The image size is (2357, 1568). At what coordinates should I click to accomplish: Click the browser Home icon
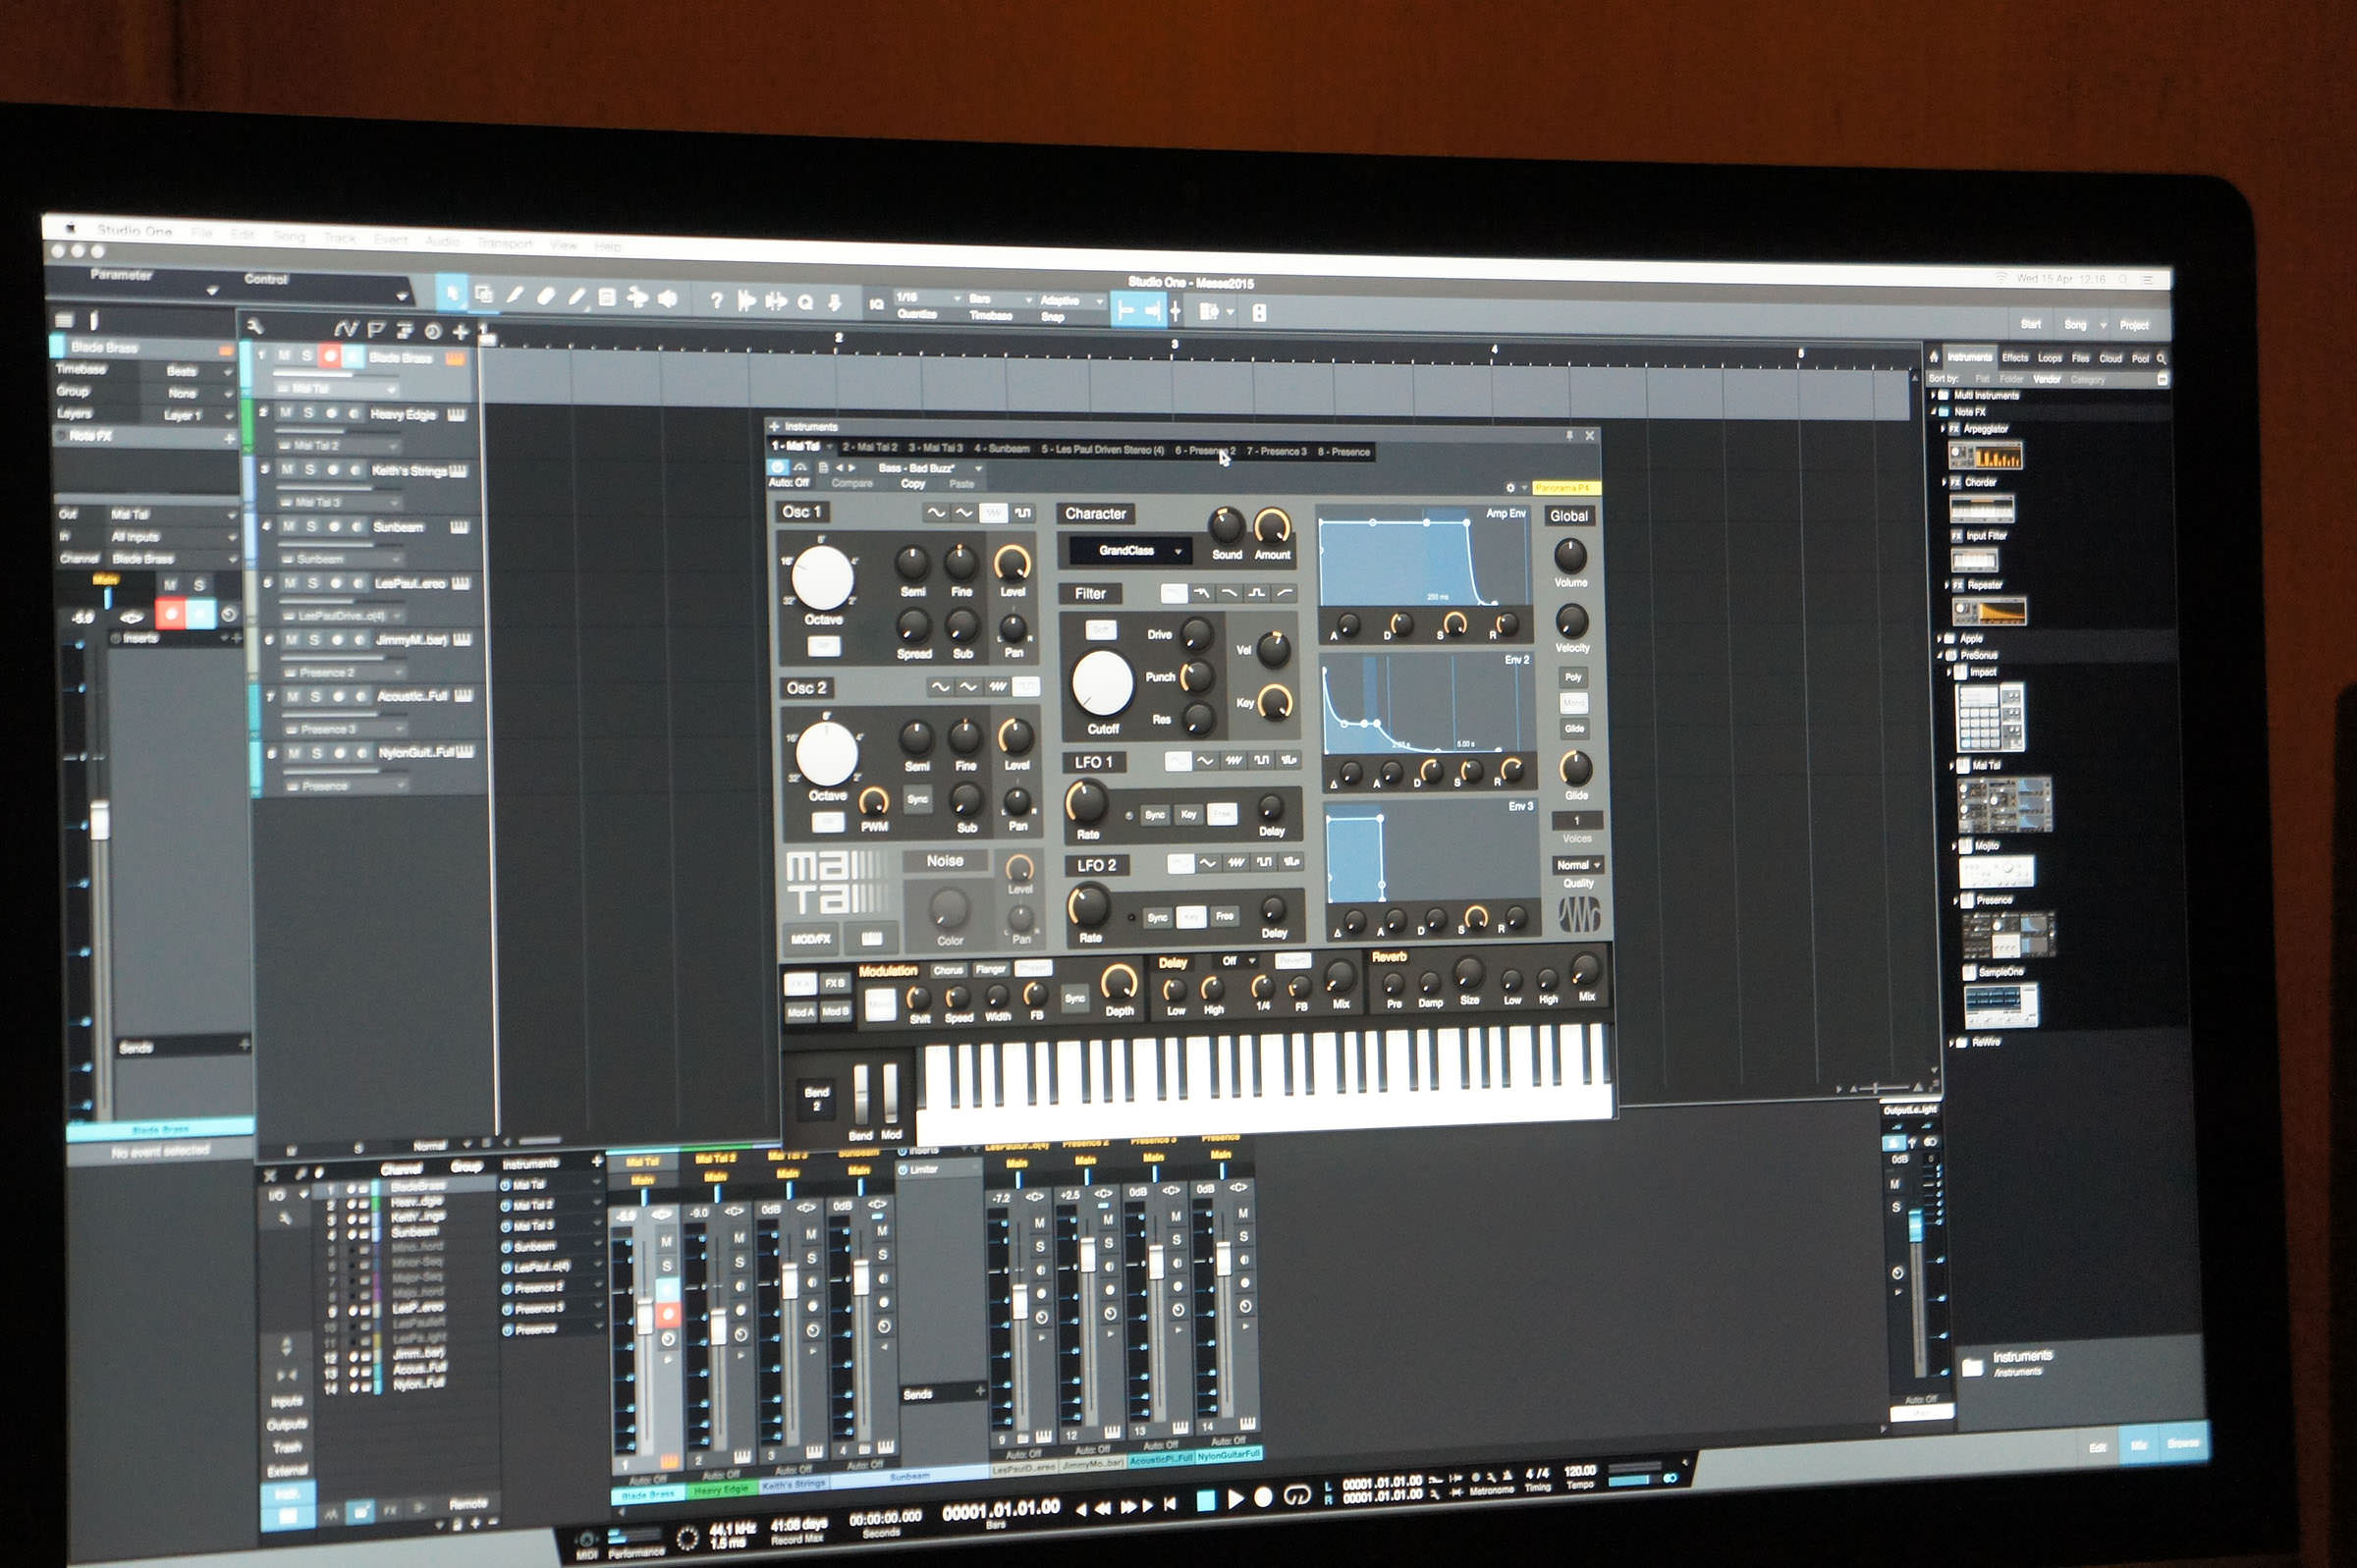pos(1934,356)
